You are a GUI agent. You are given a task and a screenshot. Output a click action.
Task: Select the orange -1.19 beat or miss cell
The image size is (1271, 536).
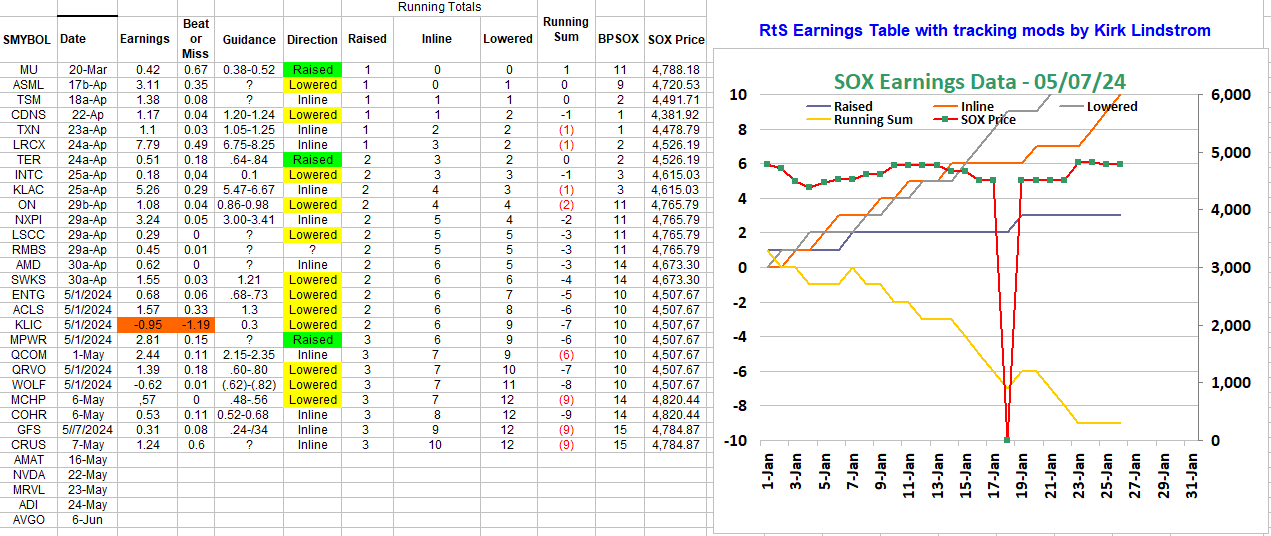point(196,325)
